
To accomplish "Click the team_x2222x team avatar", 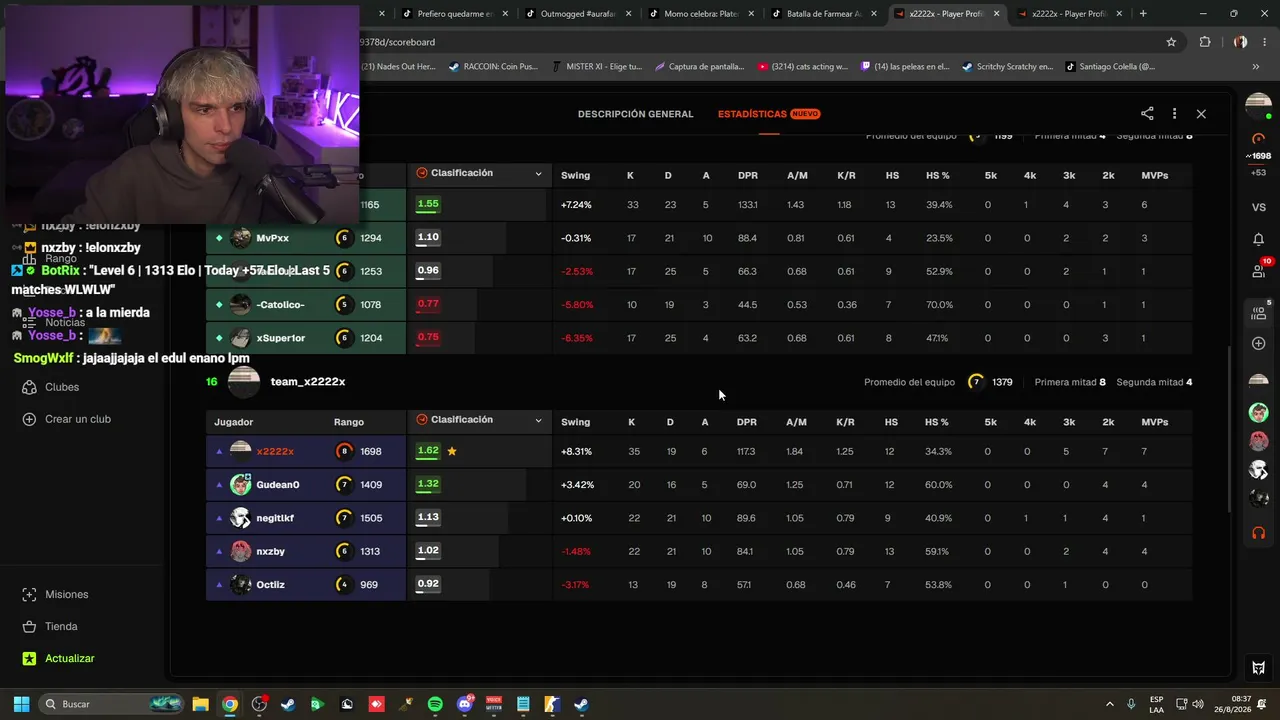I will tap(244, 382).
